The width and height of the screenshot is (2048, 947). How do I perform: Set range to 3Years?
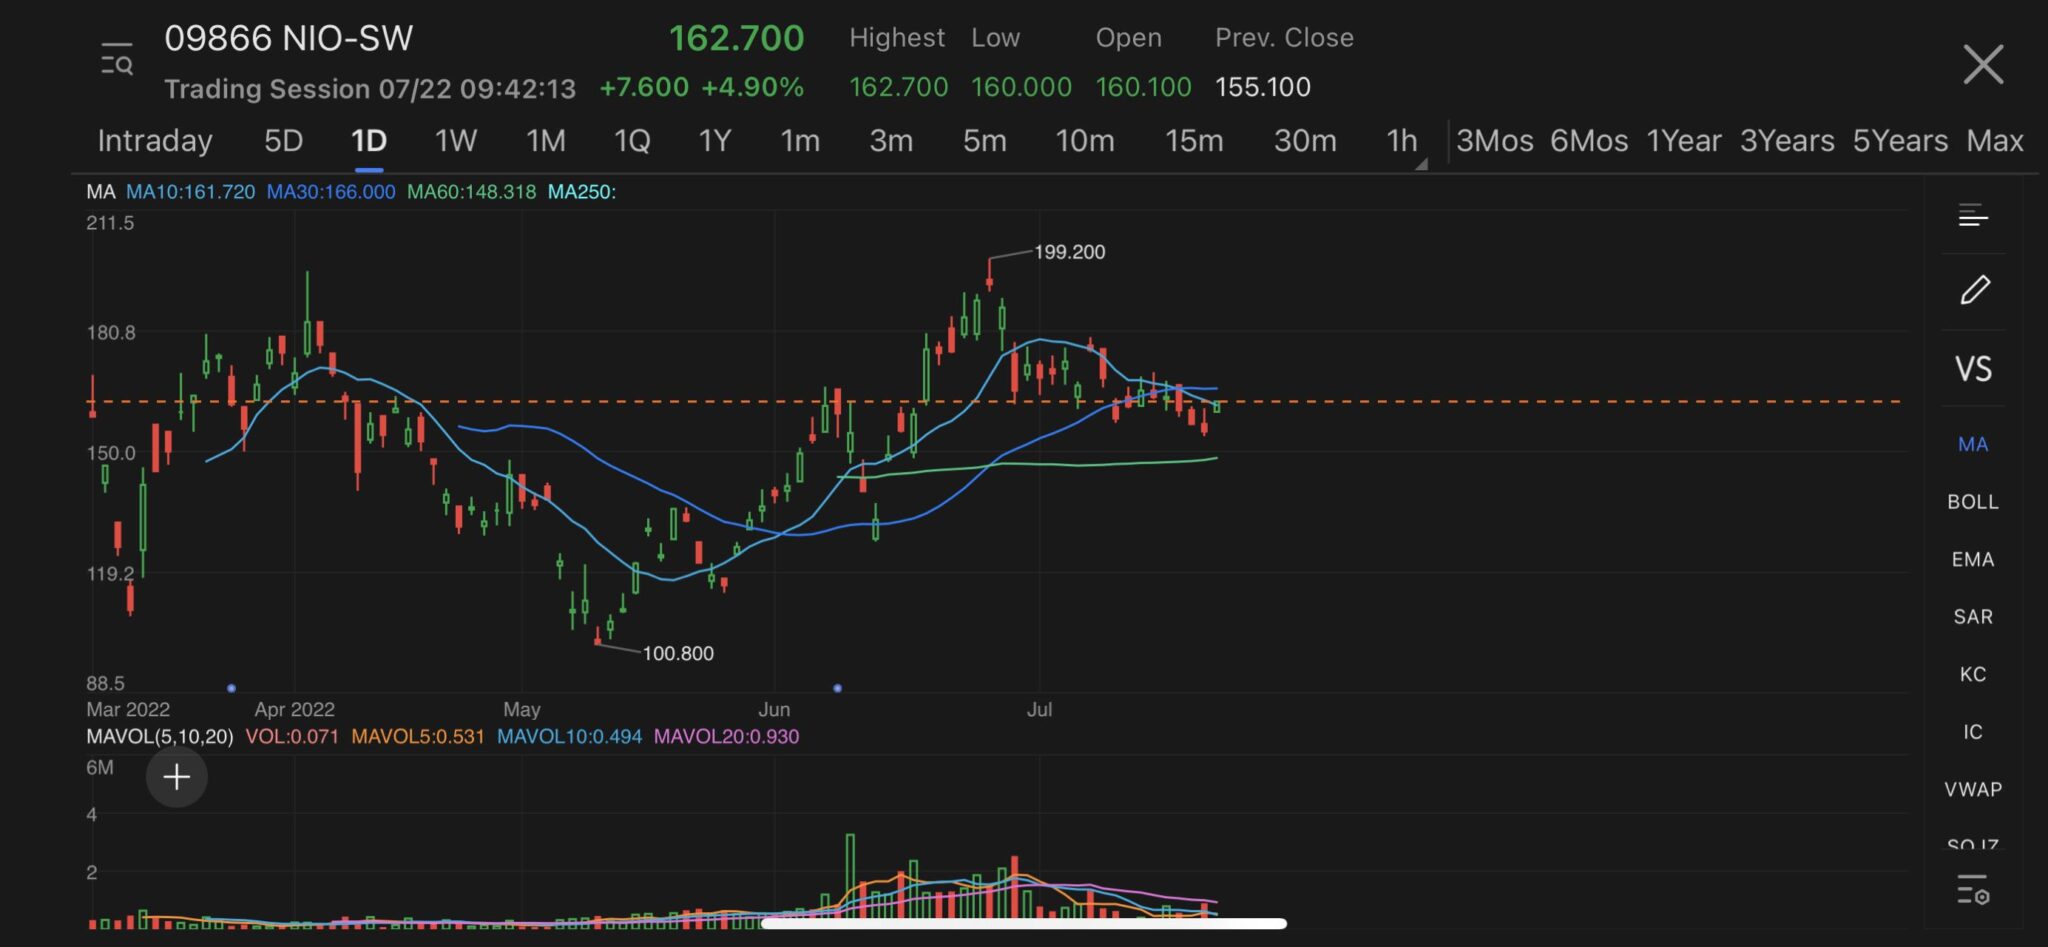(1787, 141)
